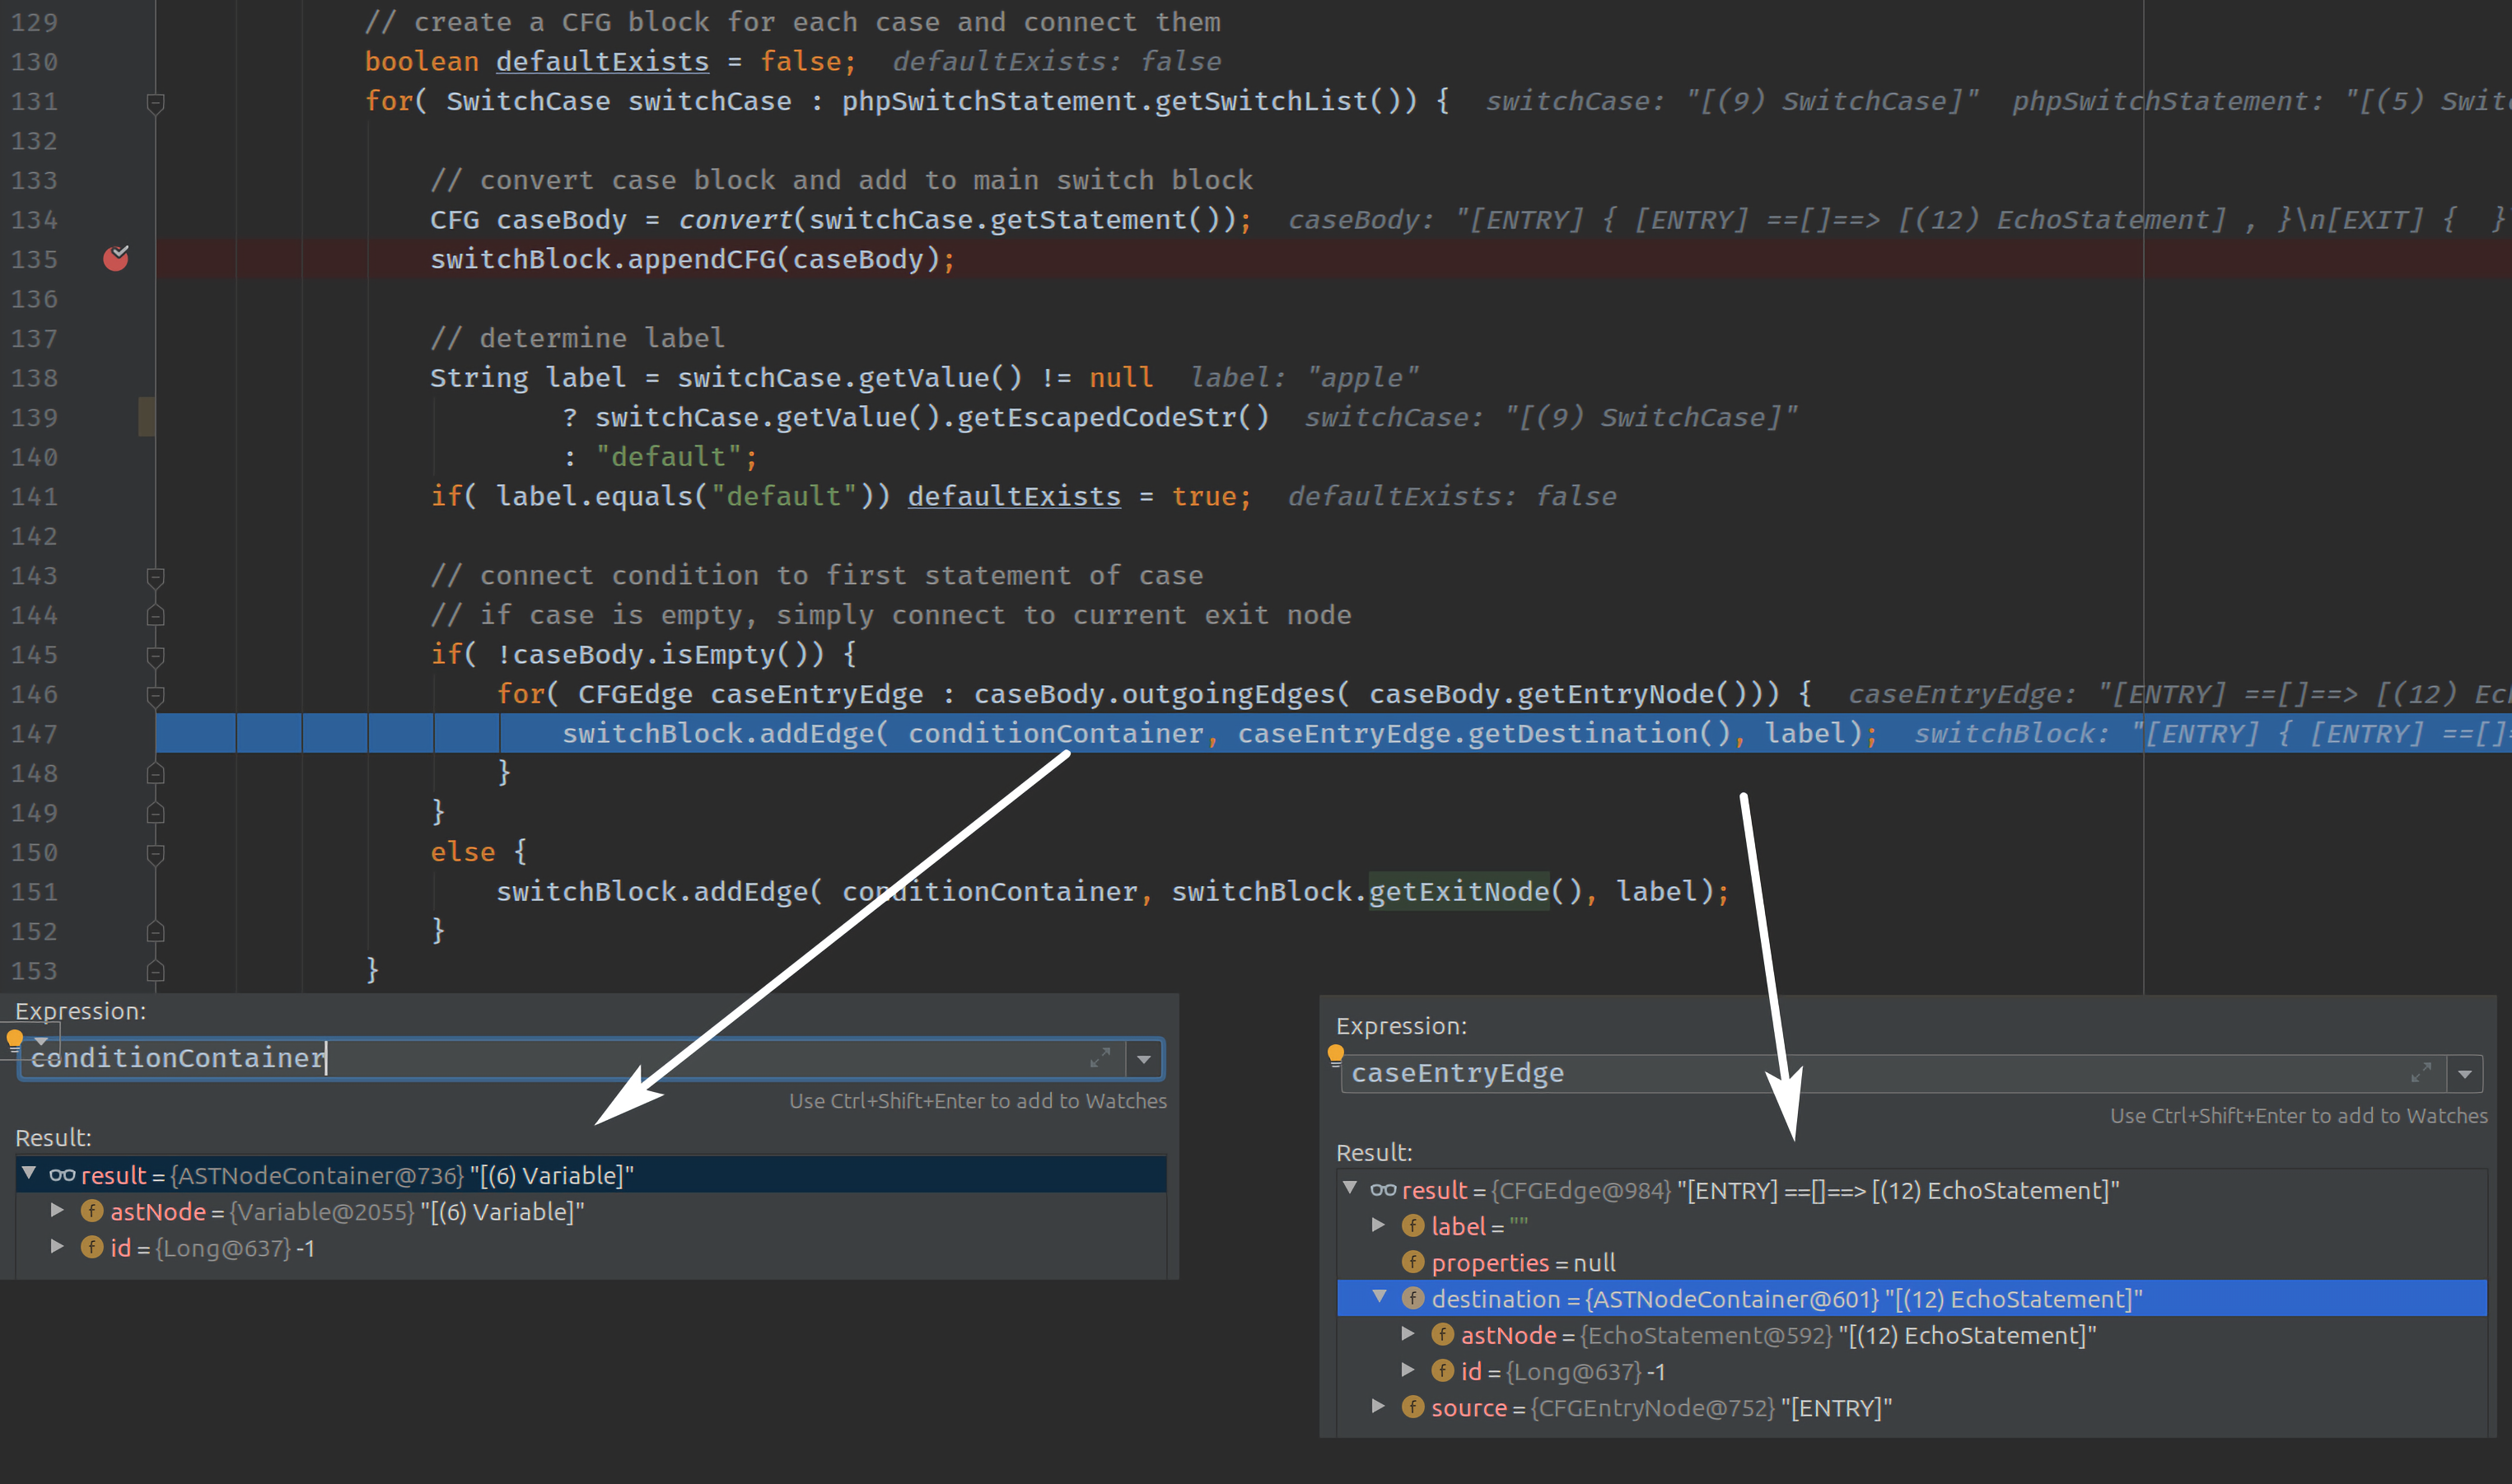Click field icon of destination ASTNodeContainer@601

click(x=1413, y=1298)
